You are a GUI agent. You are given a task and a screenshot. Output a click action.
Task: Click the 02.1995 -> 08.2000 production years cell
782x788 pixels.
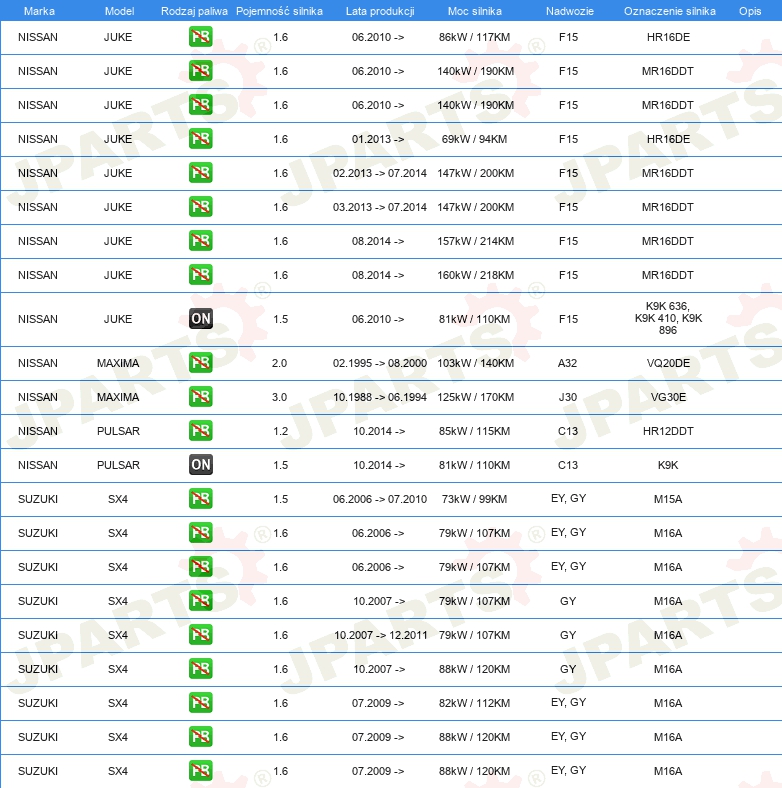379,363
